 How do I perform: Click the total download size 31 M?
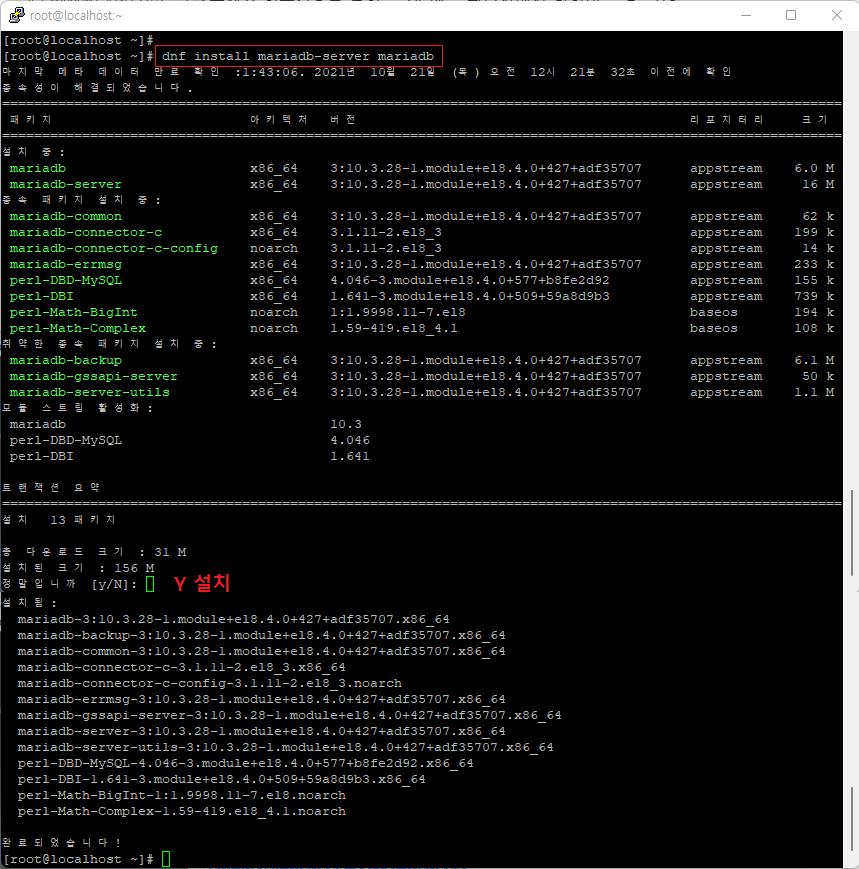click(170, 552)
